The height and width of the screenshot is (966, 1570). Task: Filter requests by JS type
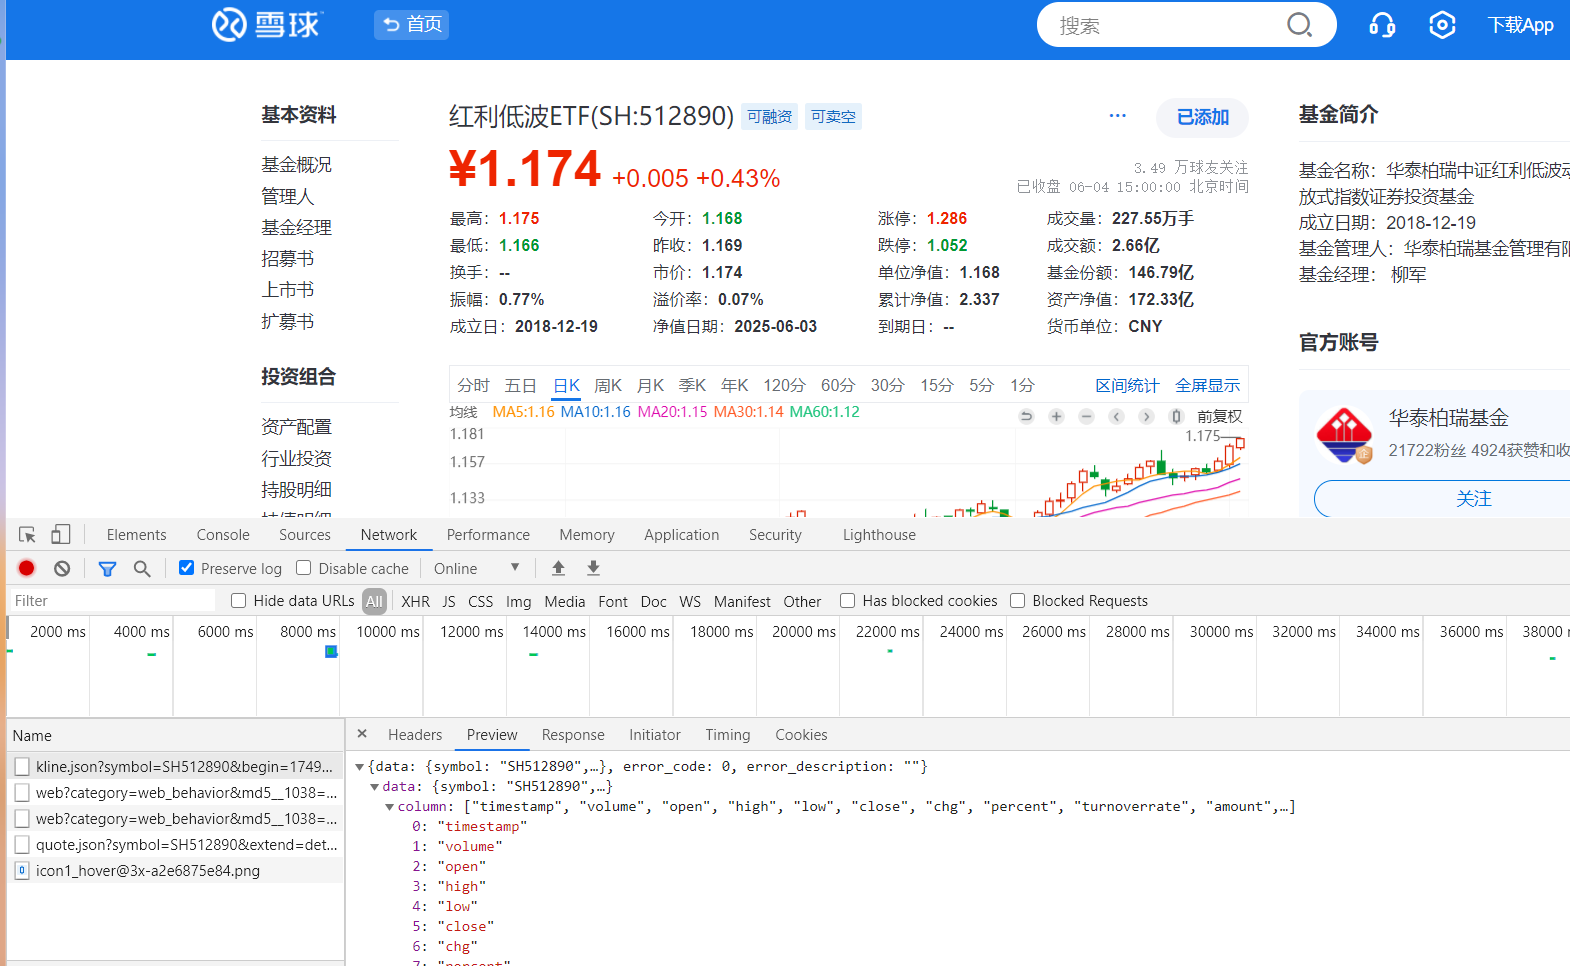(449, 601)
